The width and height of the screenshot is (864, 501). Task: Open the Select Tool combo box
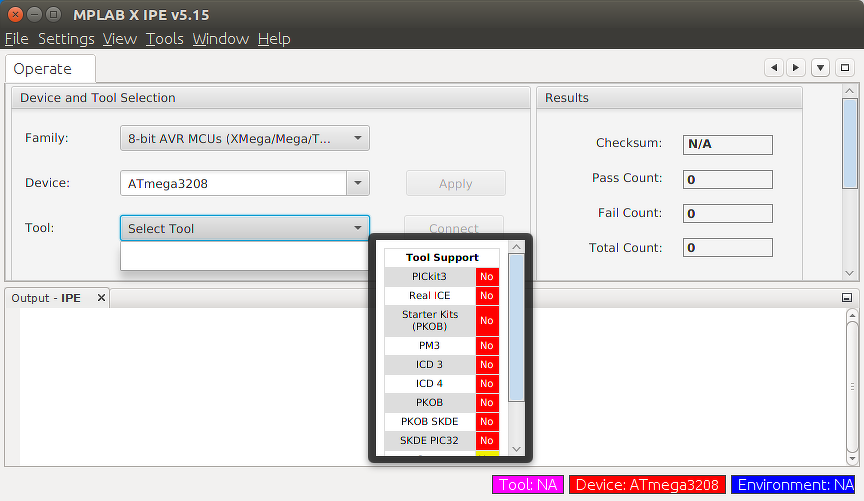pos(245,228)
